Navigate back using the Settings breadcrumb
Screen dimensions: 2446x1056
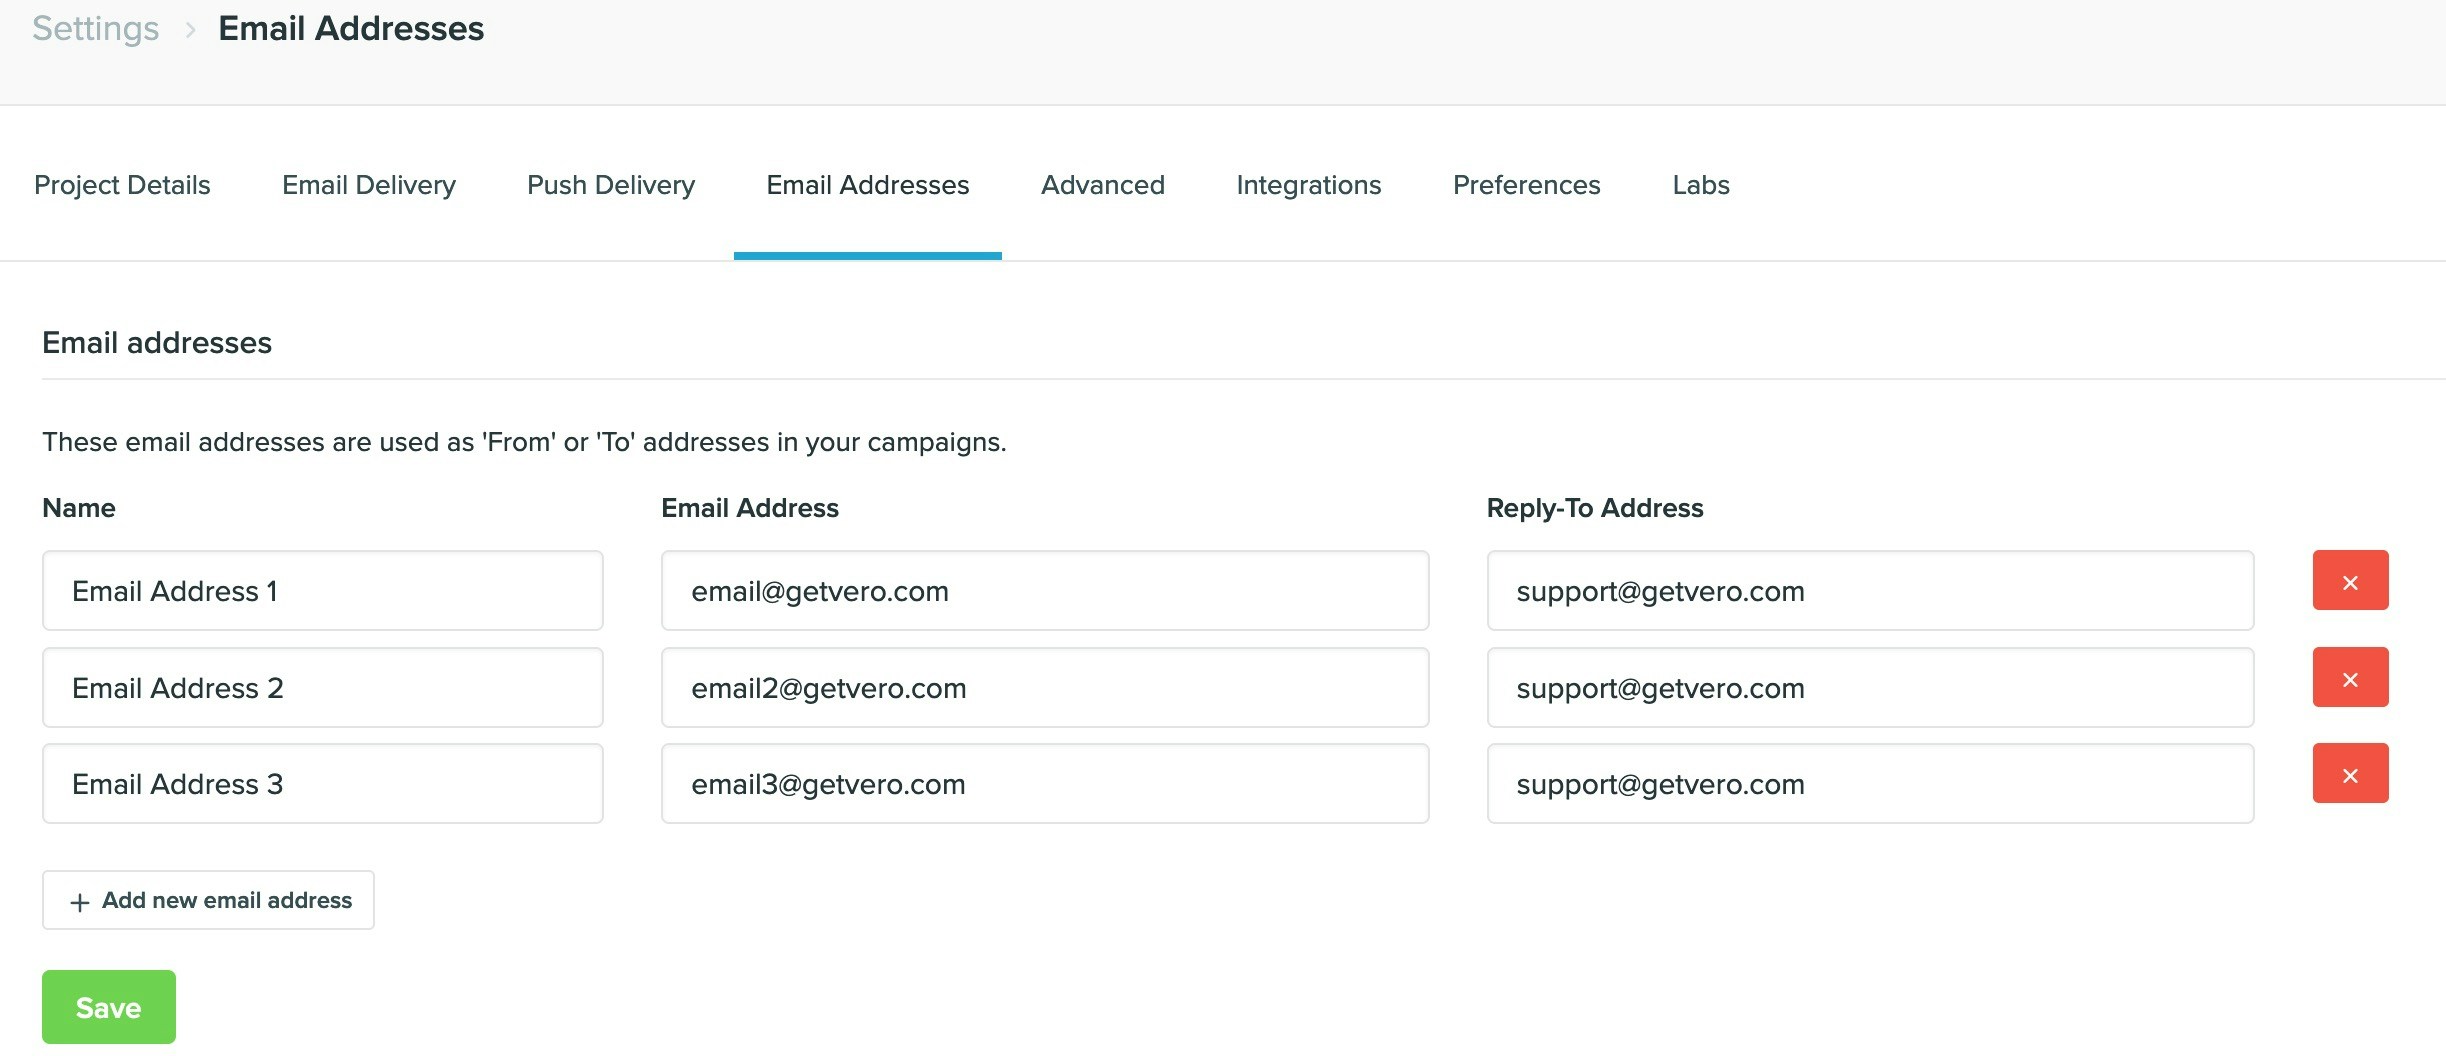point(95,28)
